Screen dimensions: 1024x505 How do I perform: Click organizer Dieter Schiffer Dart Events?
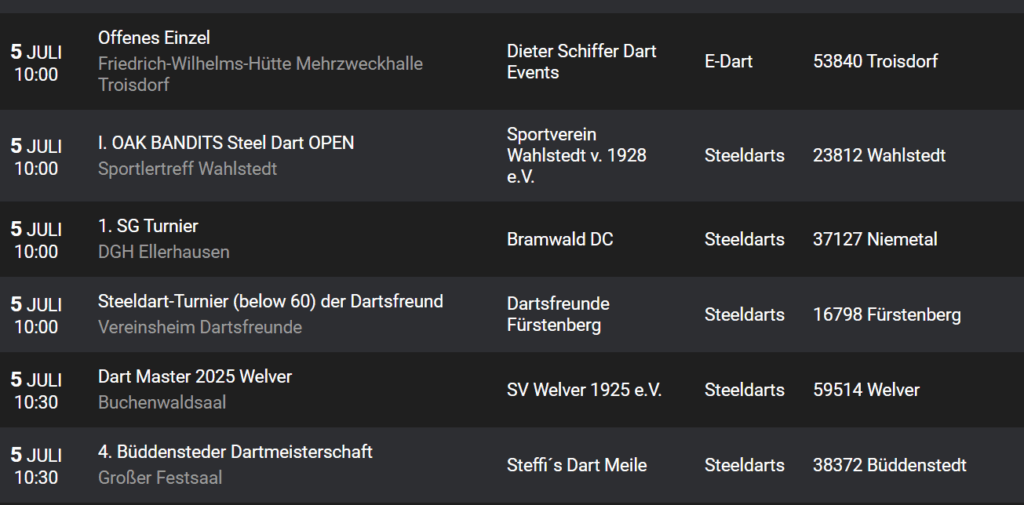(x=581, y=62)
